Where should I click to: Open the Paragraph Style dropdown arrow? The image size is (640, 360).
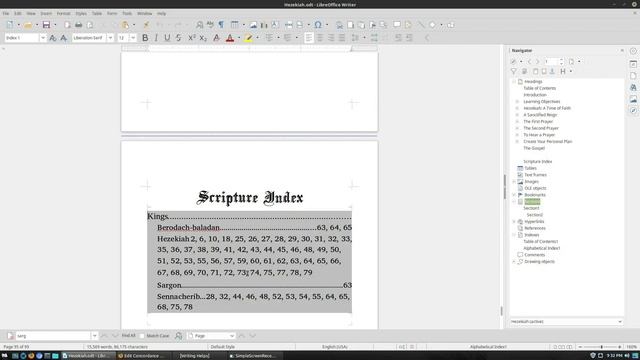pos(43,38)
